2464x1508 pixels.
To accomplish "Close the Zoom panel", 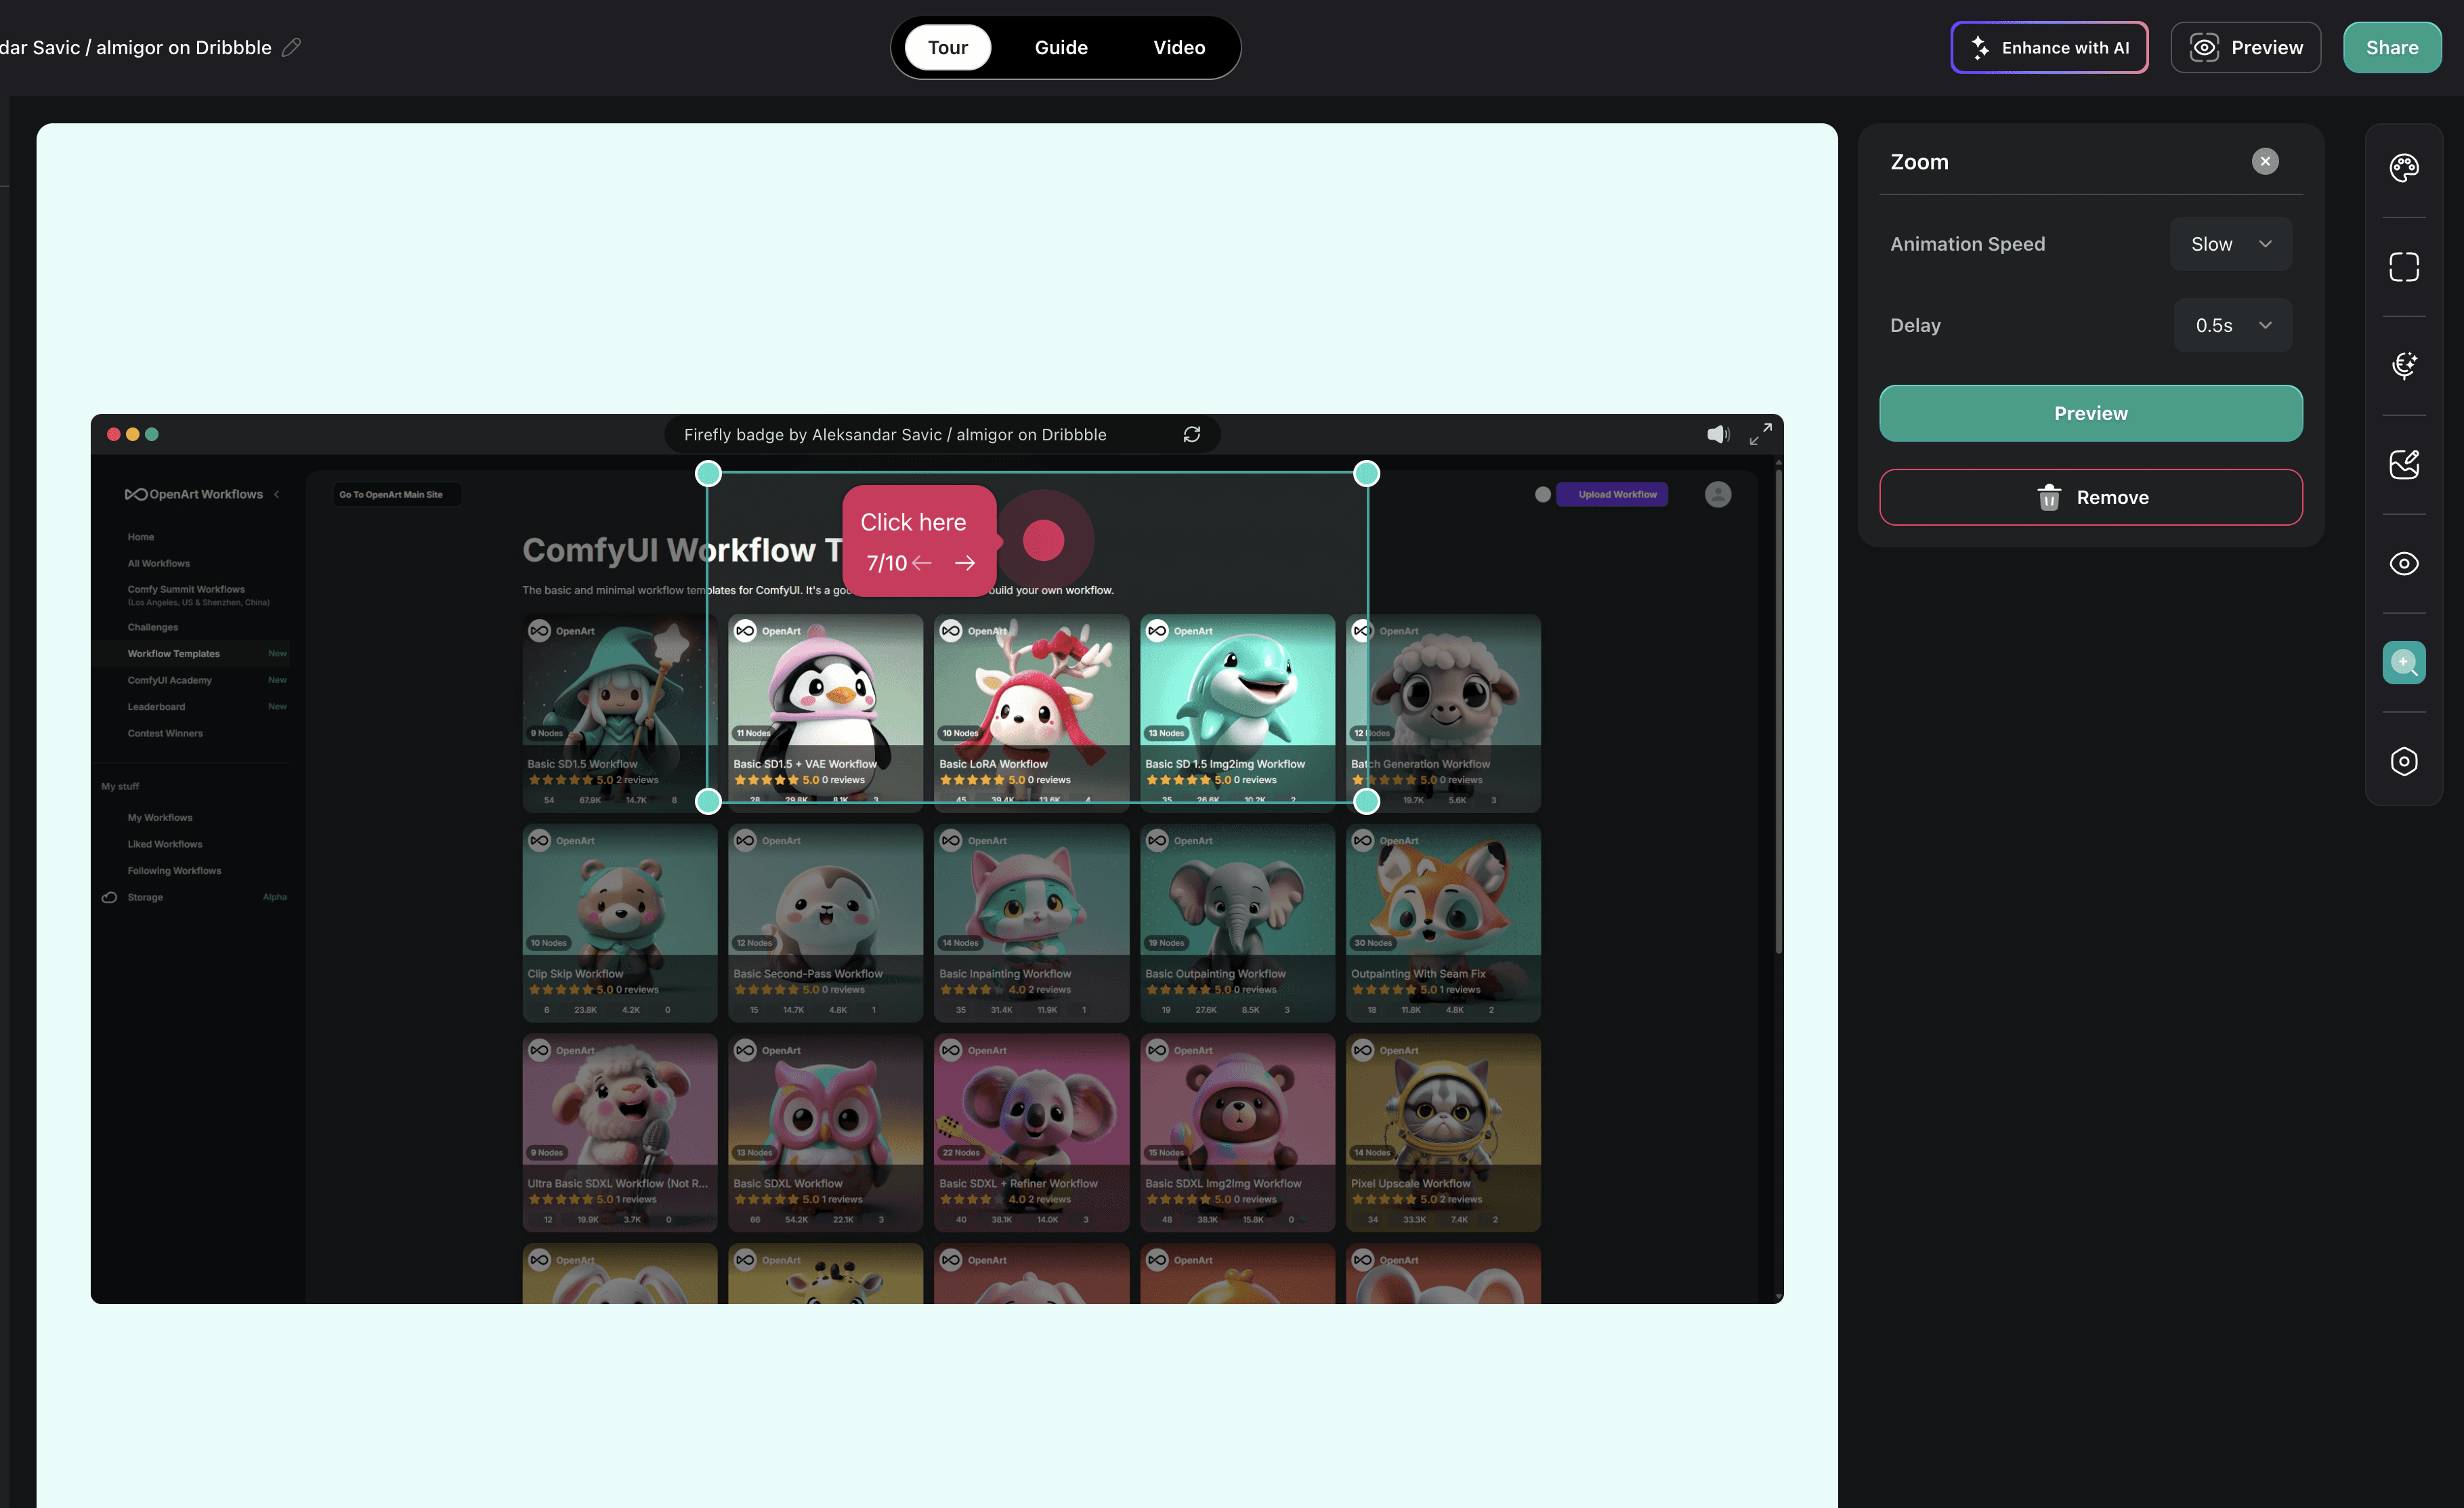I will (2264, 161).
